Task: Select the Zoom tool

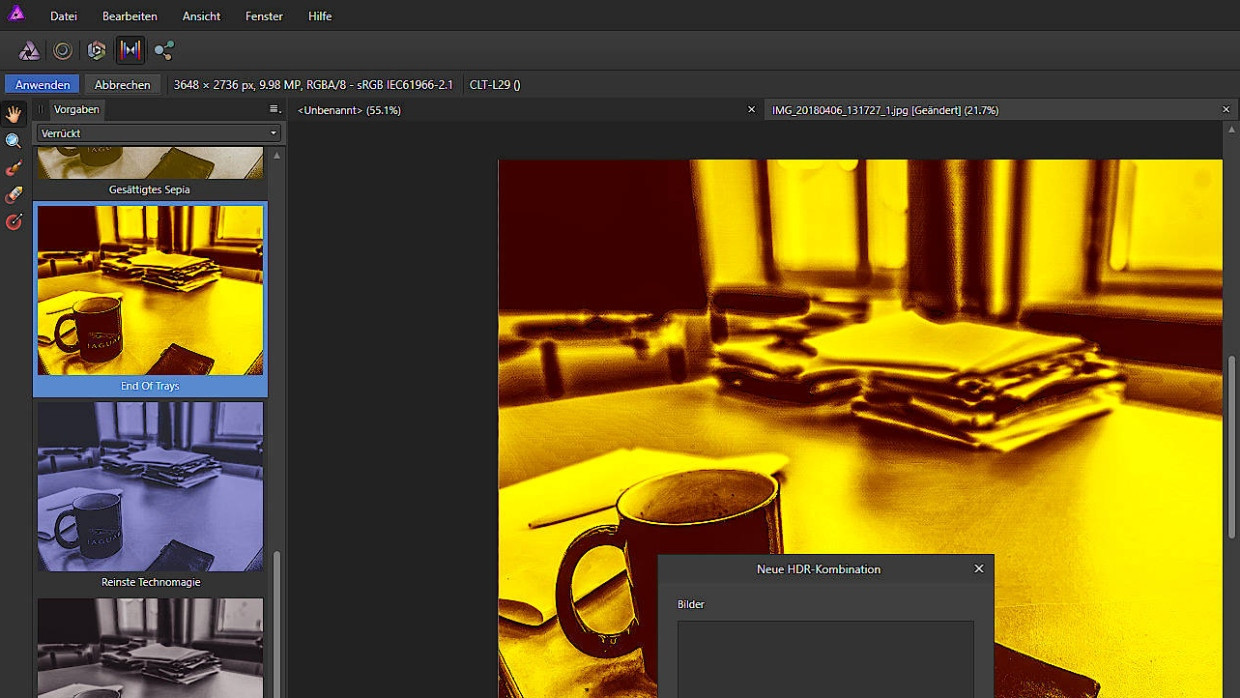Action: (14, 141)
